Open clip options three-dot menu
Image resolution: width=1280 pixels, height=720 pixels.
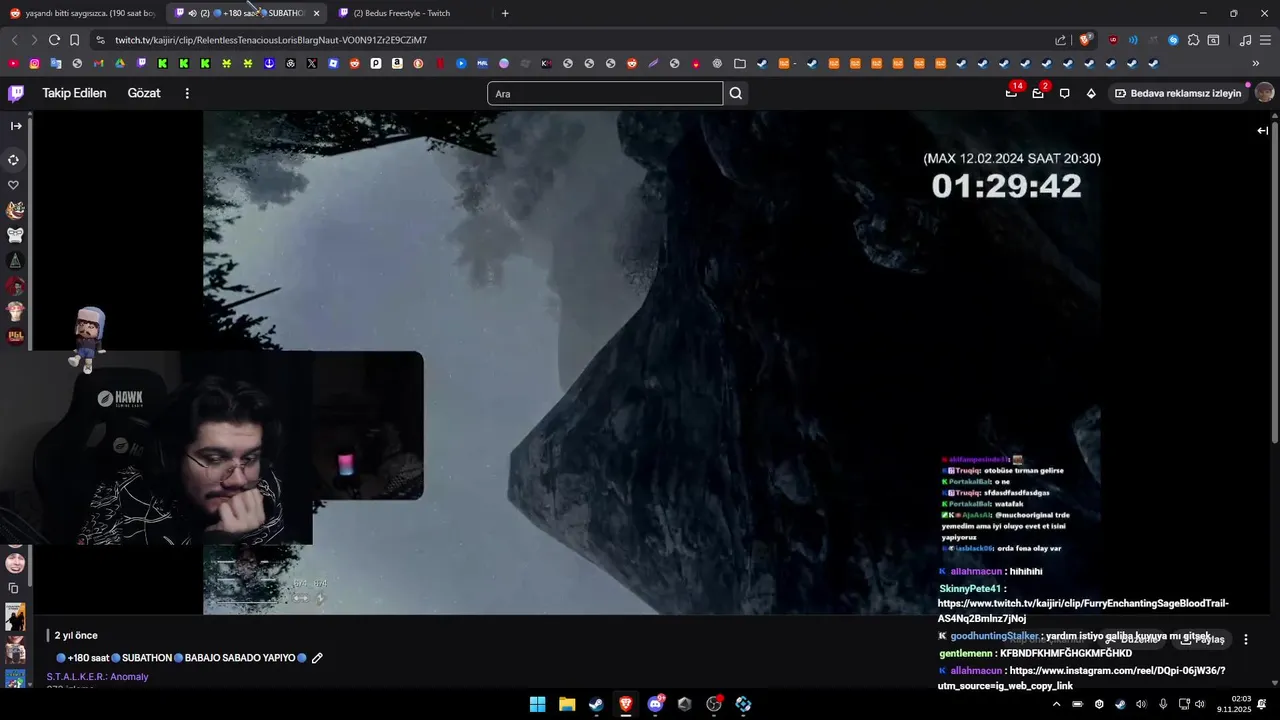point(1246,639)
